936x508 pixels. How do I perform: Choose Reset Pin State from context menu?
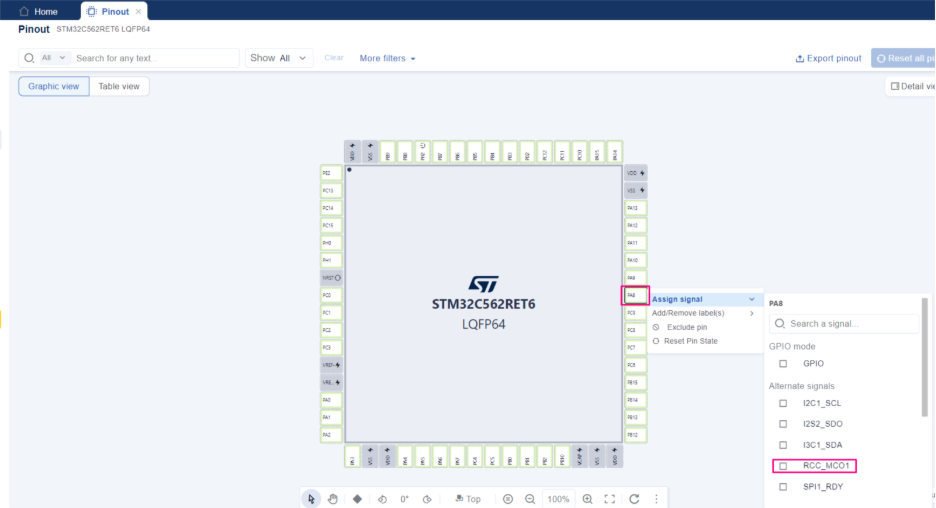[691, 341]
